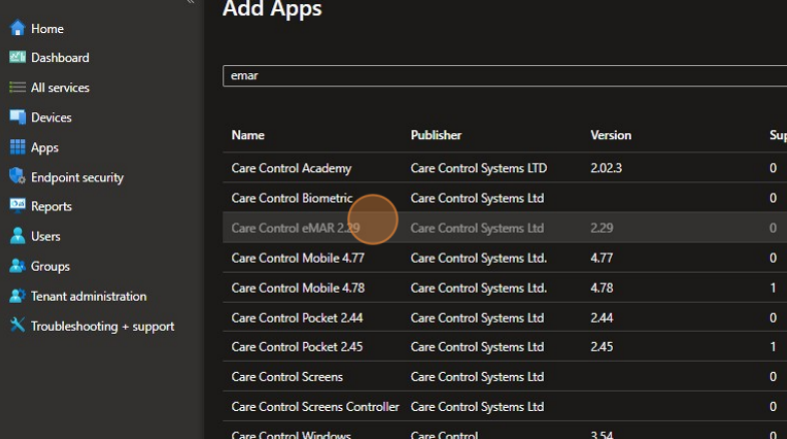Open the Tenant administration icon

tap(17, 296)
